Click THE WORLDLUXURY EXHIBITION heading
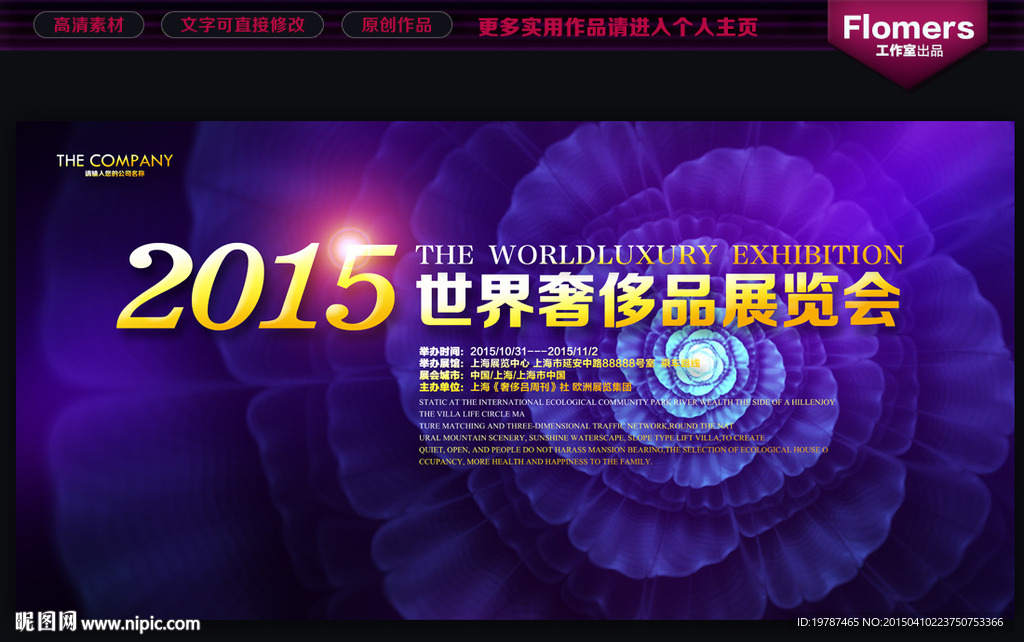 click(660, 255)
